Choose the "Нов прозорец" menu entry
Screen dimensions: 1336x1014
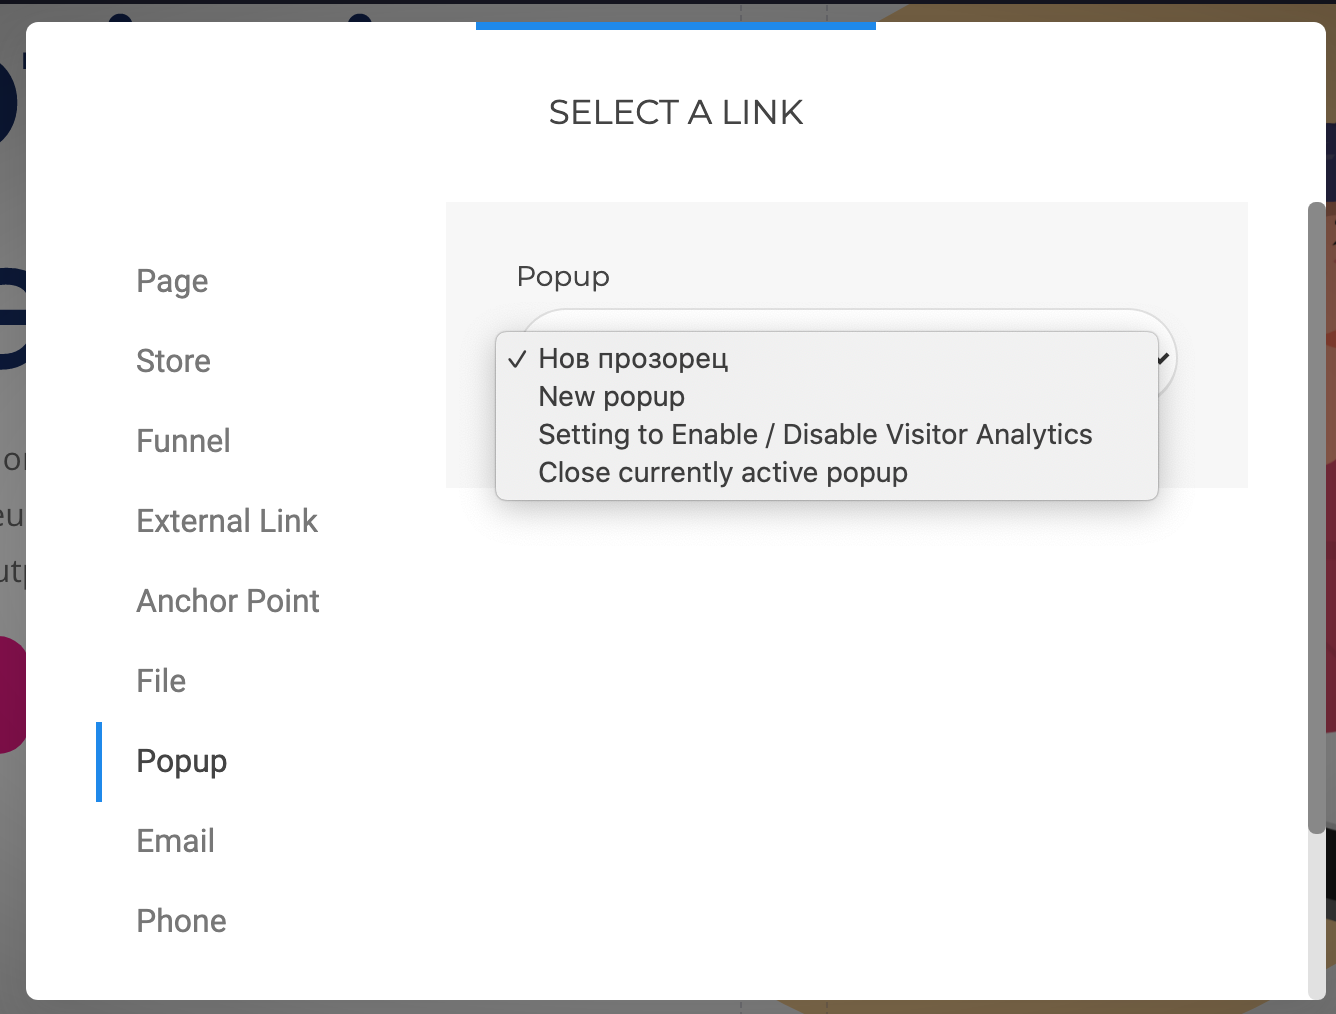633,359
